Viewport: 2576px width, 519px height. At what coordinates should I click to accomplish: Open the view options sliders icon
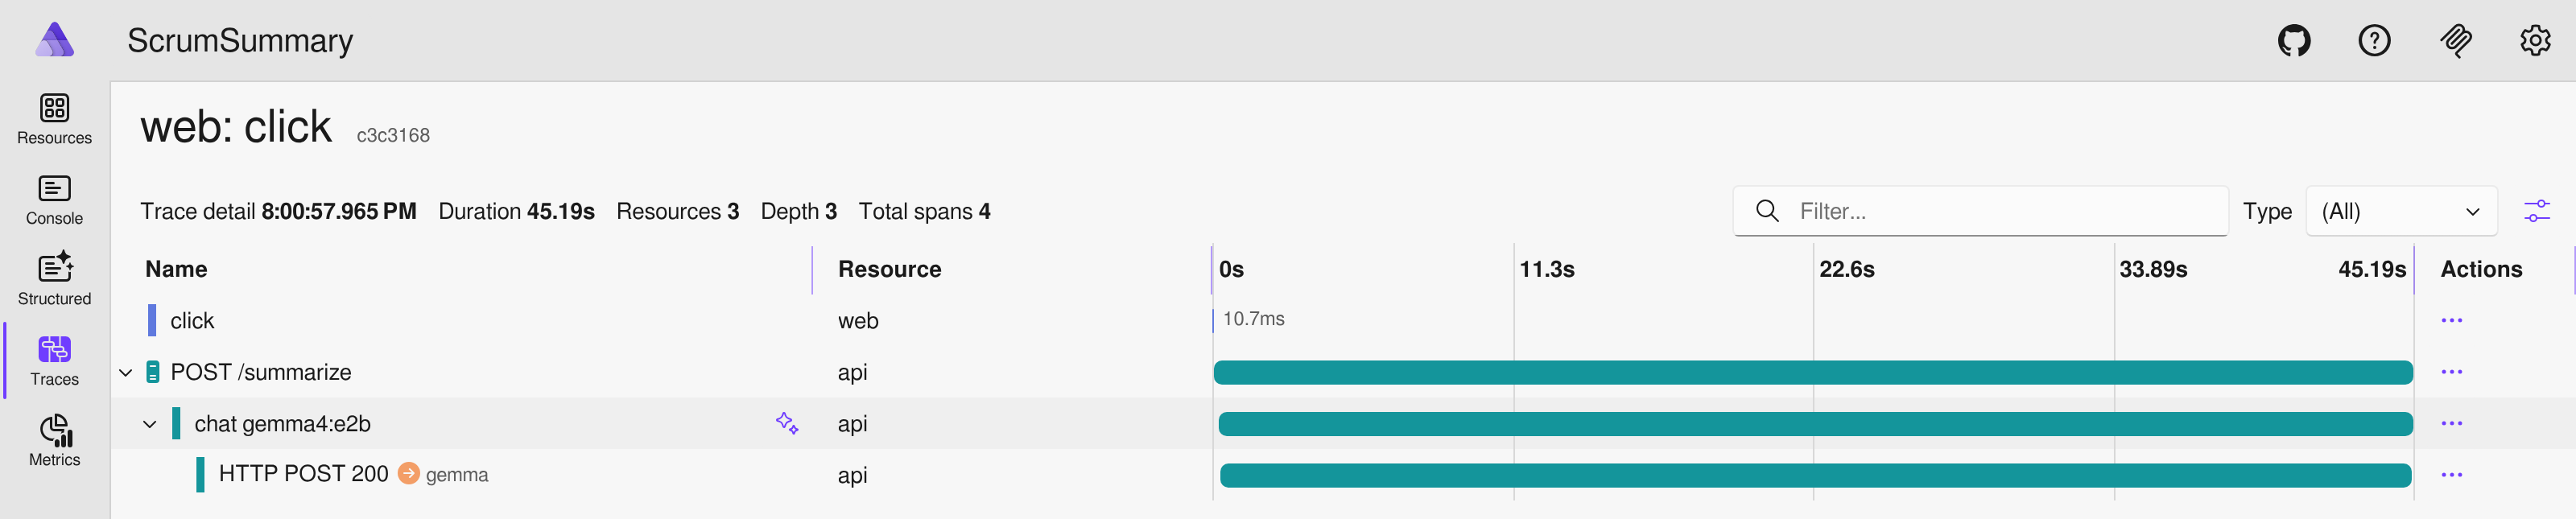pyautogui.click(x=2536, y=212)
